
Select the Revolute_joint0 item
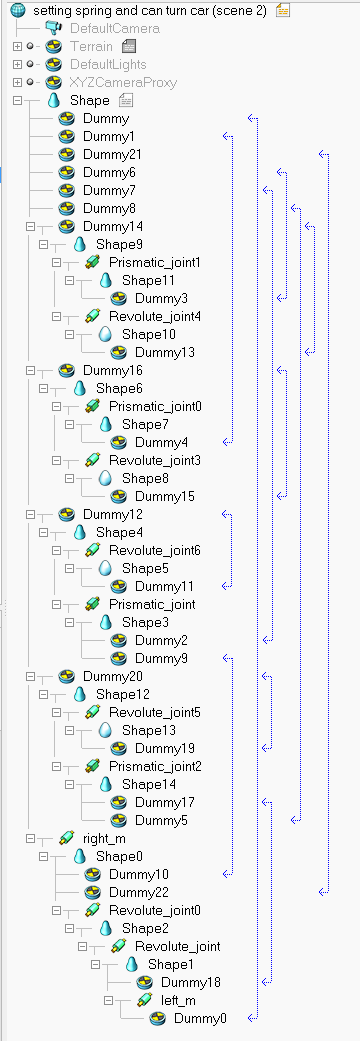click(x=155, y=910)
